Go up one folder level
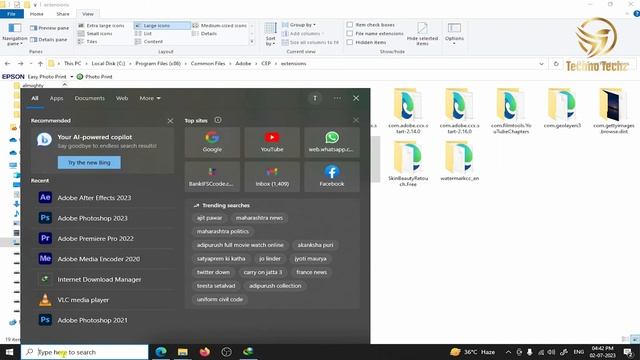This screenshot has height=360, width=640. coord(40,64)
